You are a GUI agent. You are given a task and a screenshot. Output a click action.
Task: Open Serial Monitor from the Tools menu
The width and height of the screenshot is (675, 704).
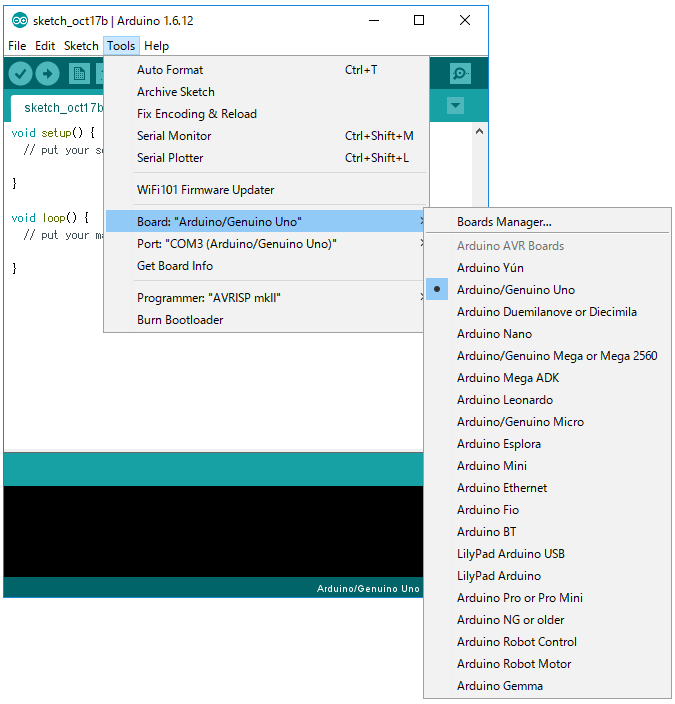click(266, 136)
